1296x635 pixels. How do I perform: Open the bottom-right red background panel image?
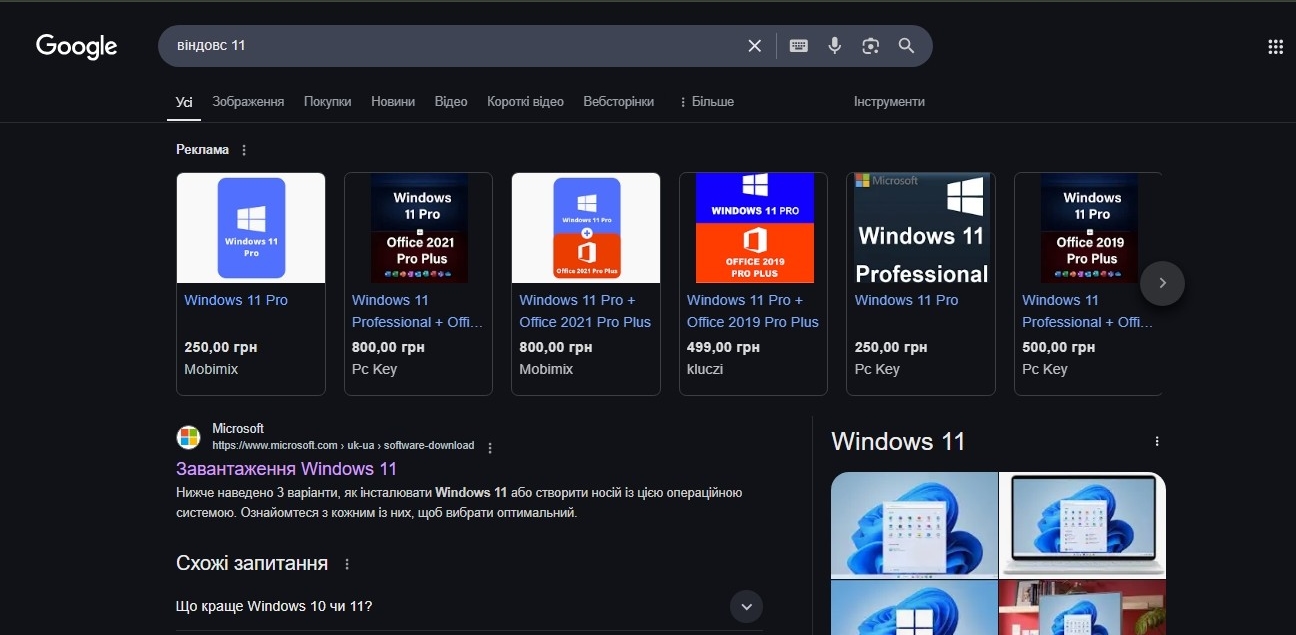point(1083,608)
